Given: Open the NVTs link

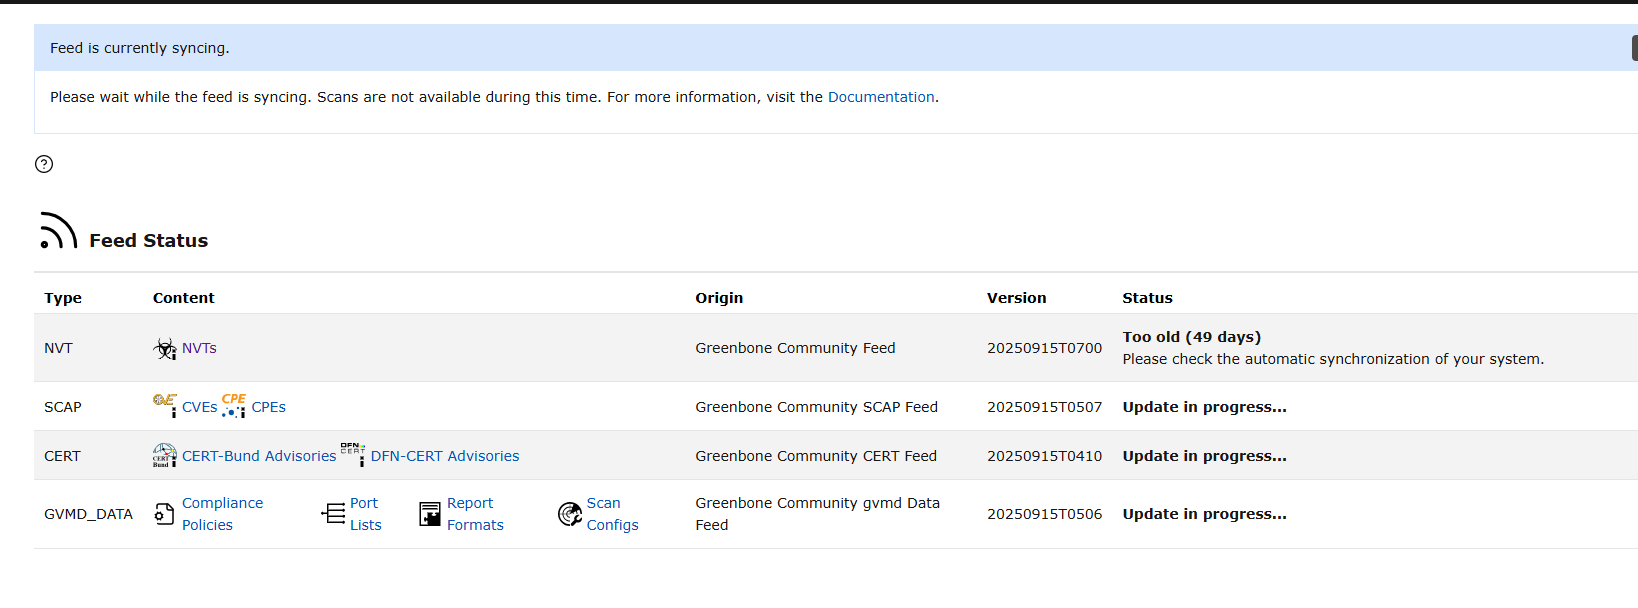Looking at the screenshot, I should click(x=199, y=348).
